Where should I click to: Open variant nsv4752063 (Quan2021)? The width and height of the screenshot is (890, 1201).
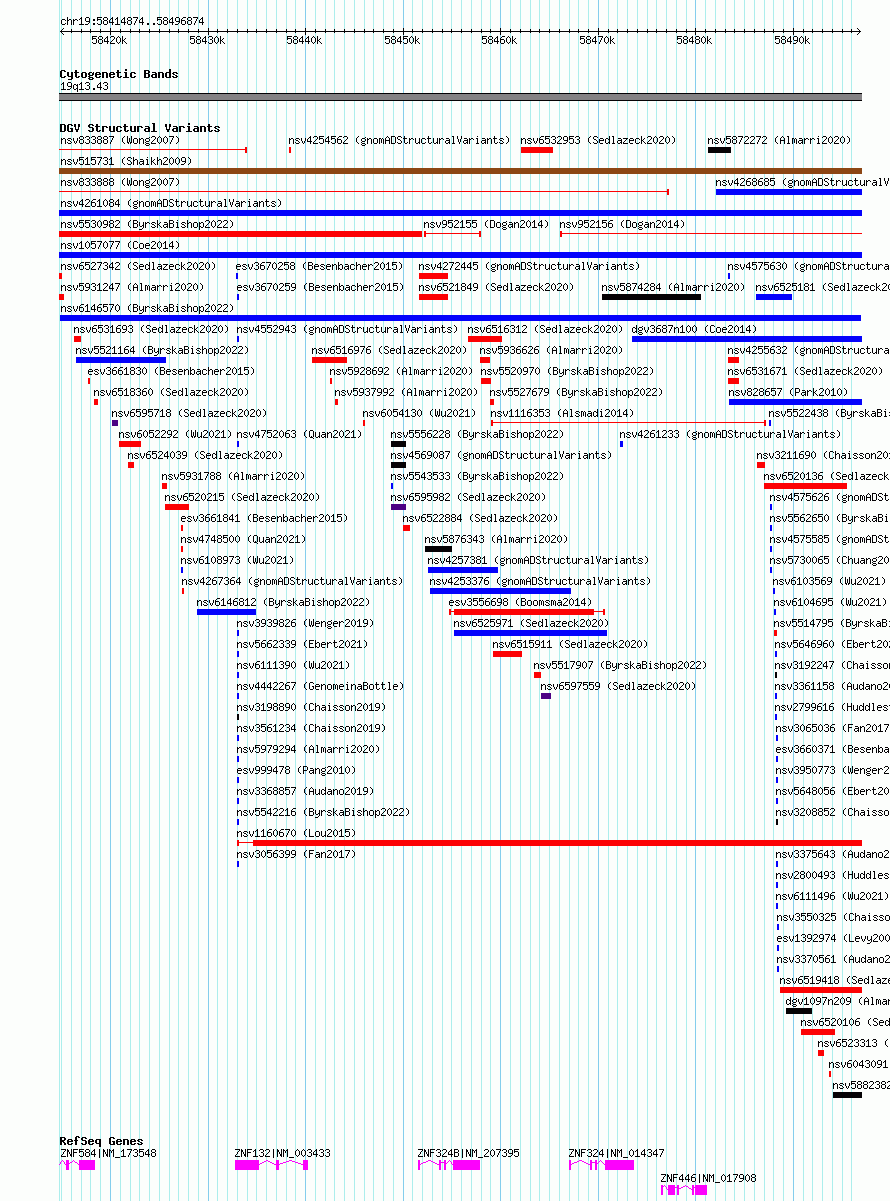click(x=299, y=434)
